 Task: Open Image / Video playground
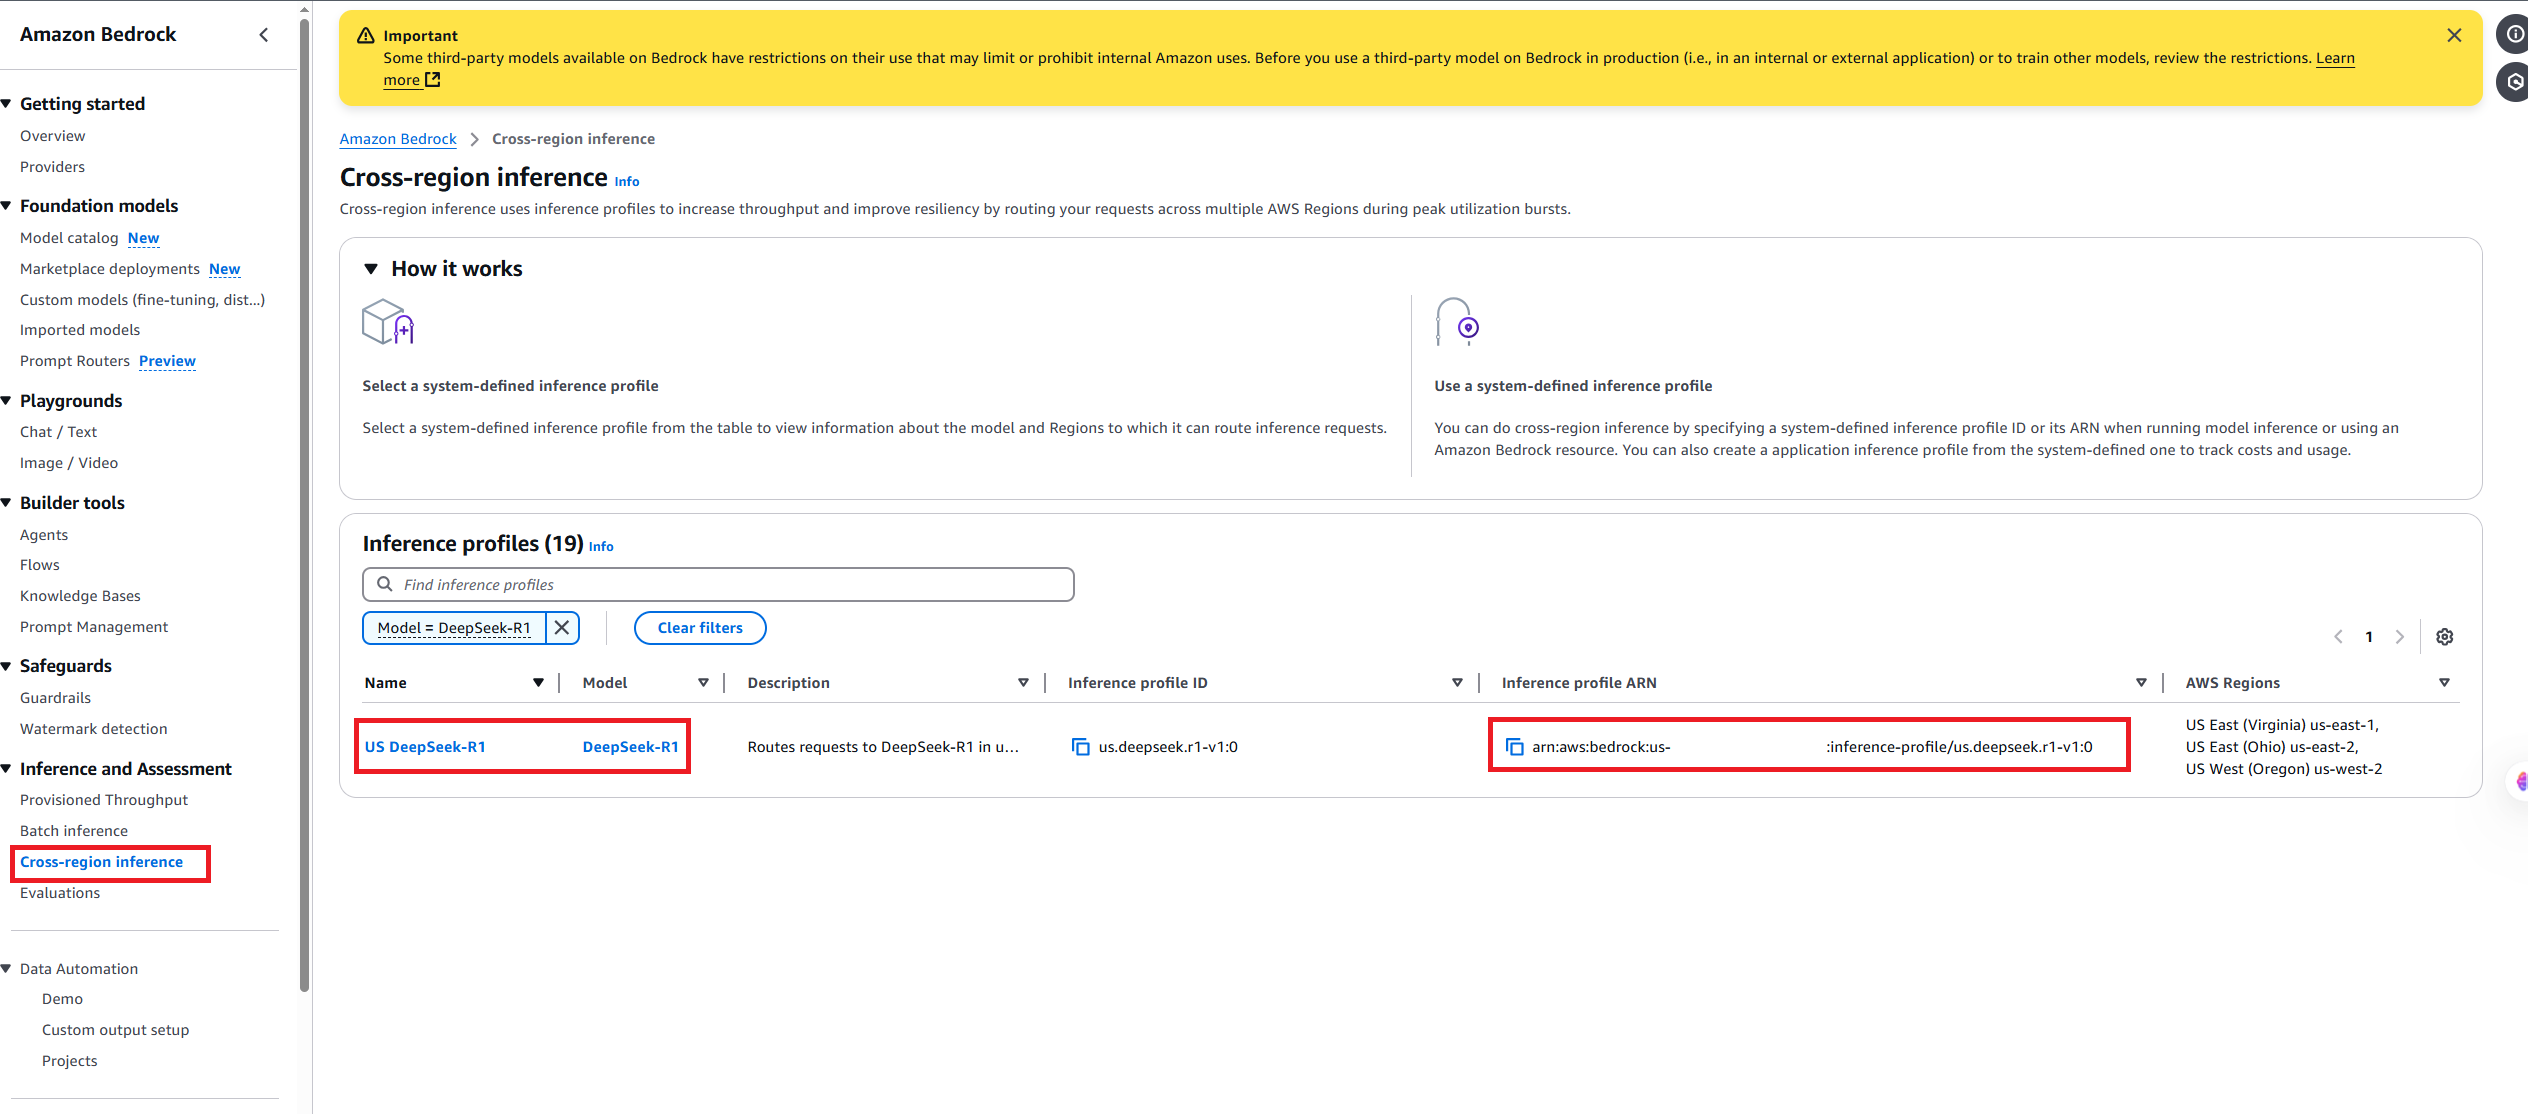69,463
